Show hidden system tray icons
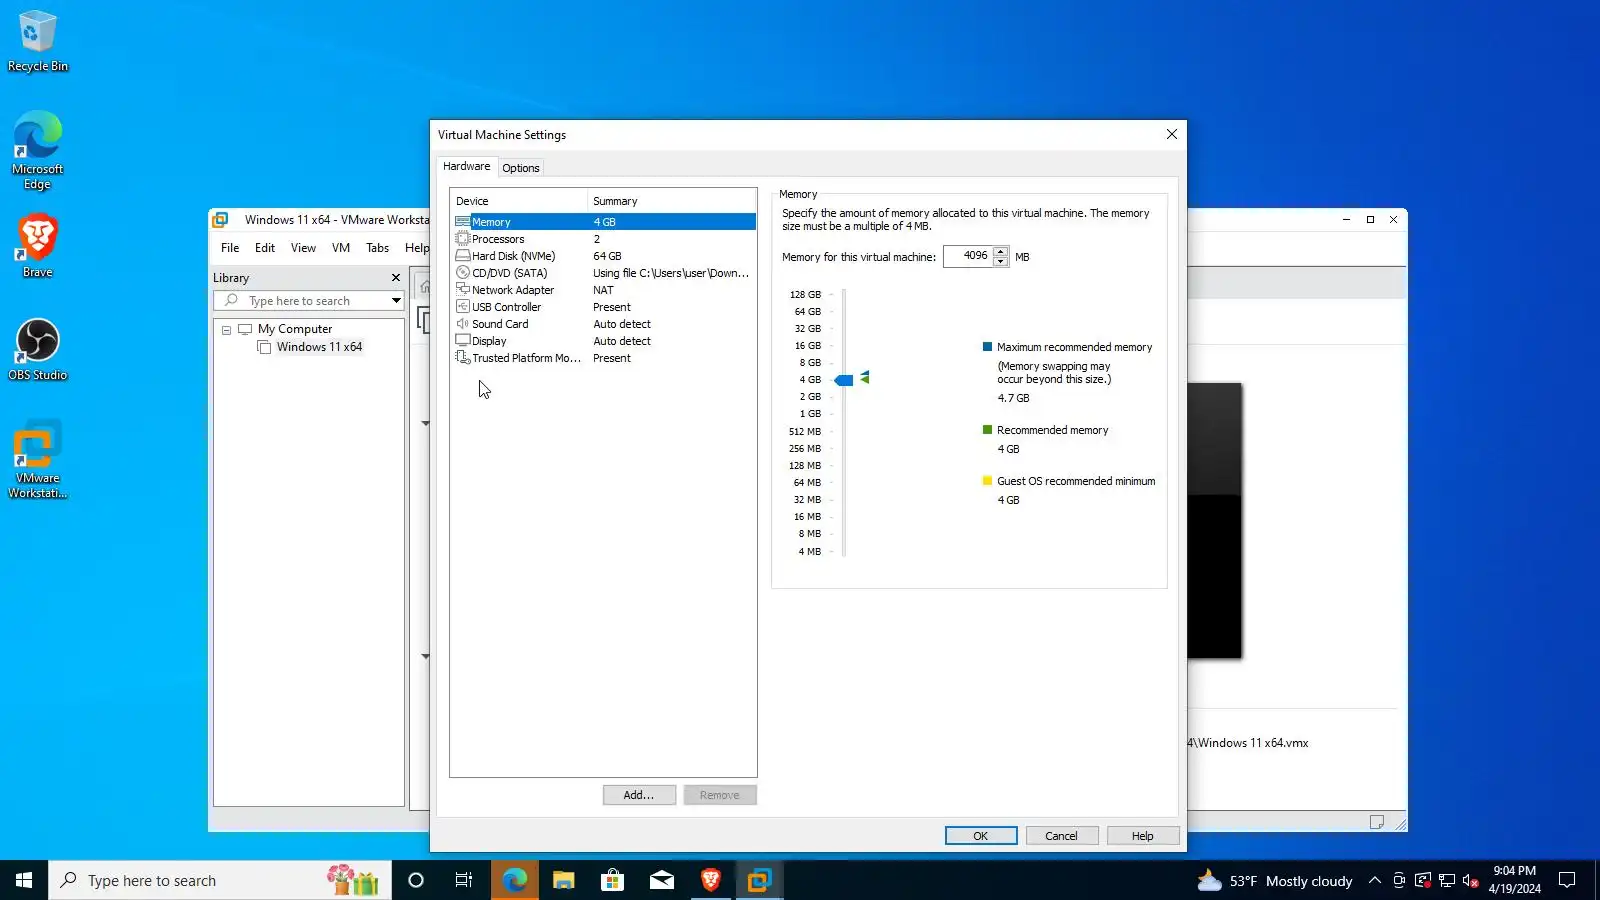 click(x=1375, y=881)
